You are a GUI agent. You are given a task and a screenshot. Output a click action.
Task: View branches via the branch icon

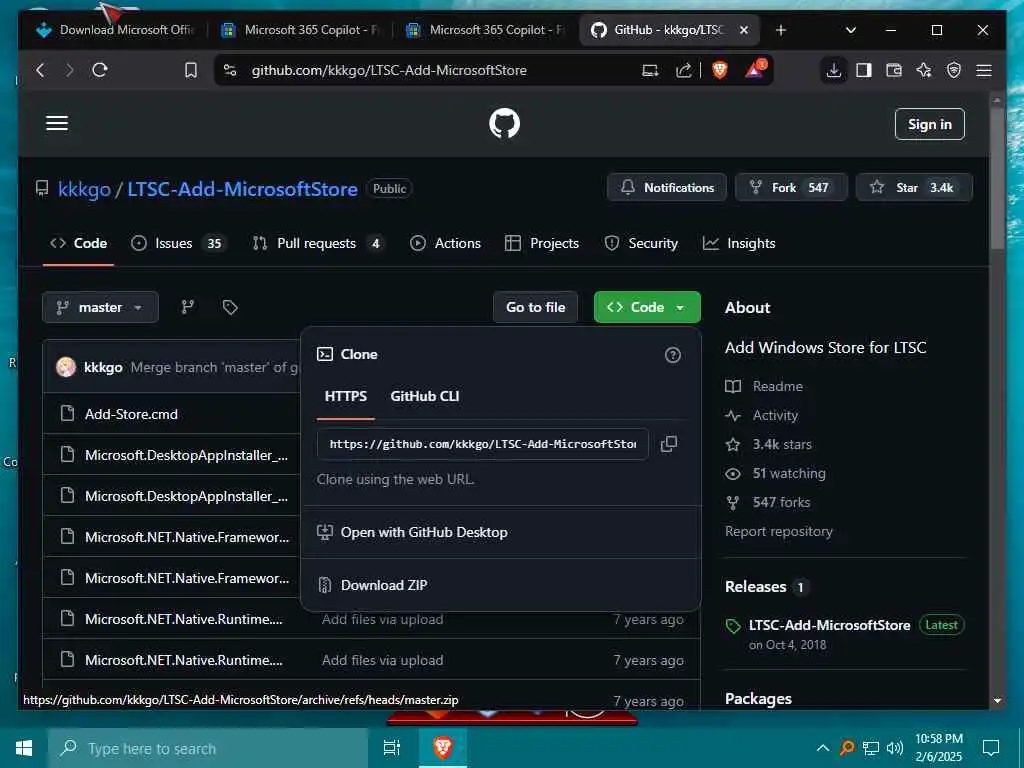point(187,307)
